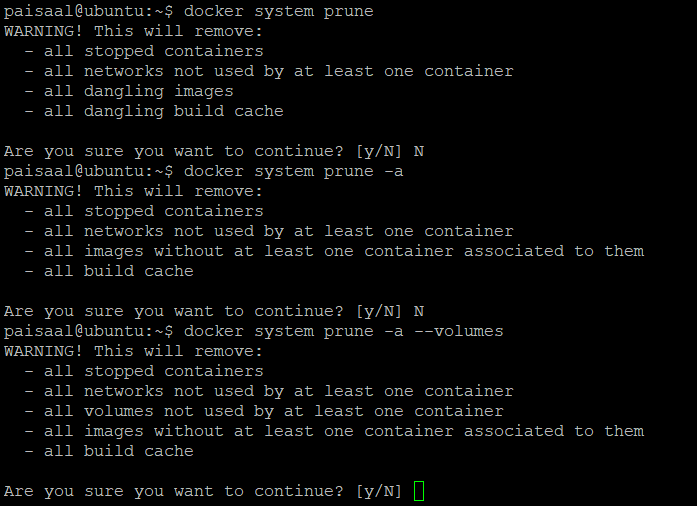The image size is (697, 506).
Task: Click the 'paisaal@ubuntu' prompt before the '--volumes' command
Action: click(x=73, y=331)
